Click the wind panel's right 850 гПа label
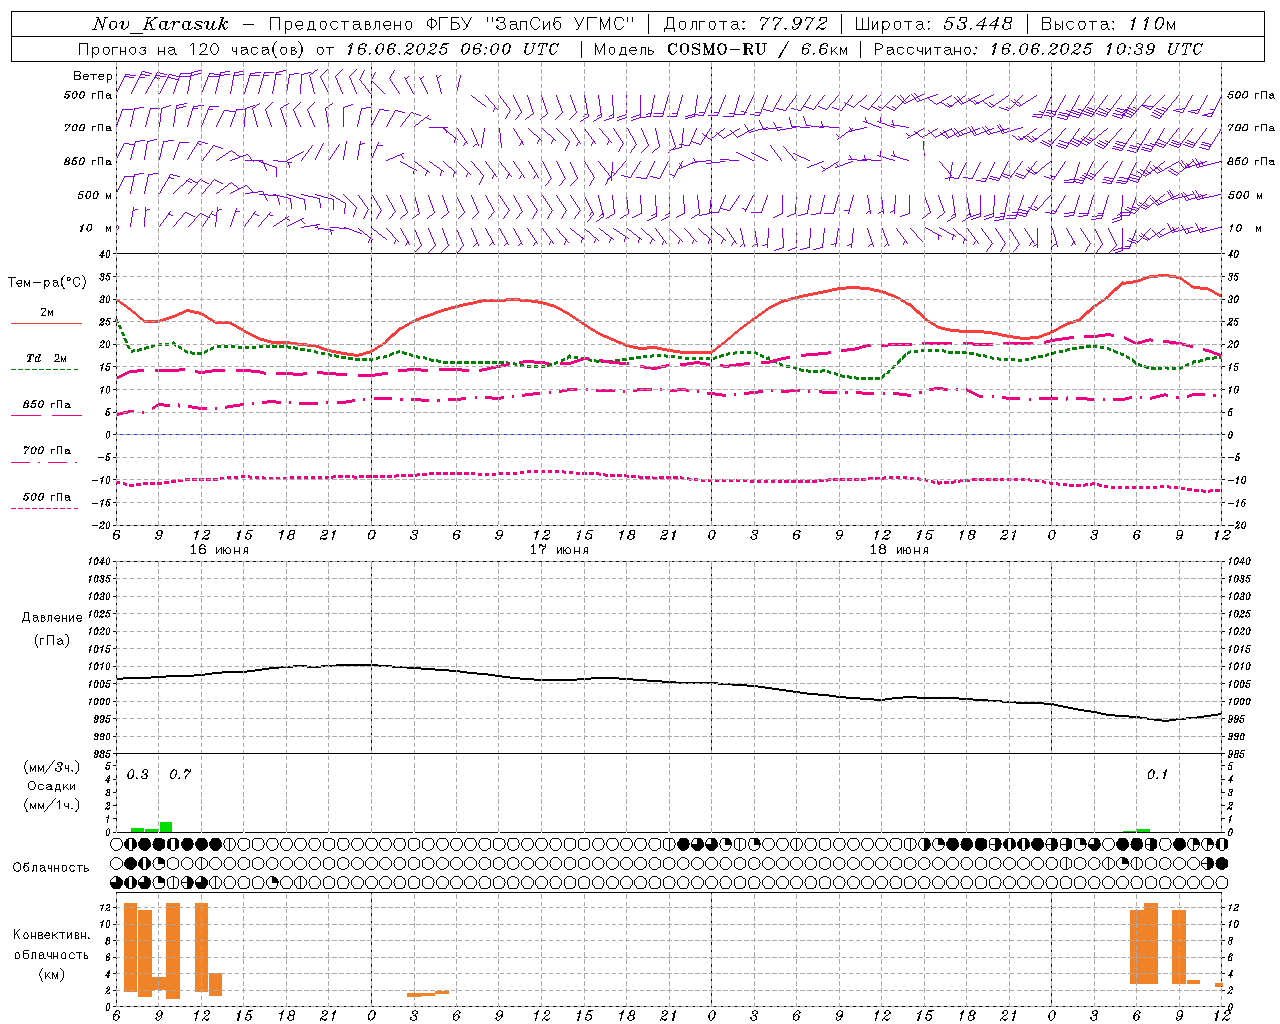The height and width of the screenshot is (1024, 1280). pyautogui.click(x=1251, y=161)
